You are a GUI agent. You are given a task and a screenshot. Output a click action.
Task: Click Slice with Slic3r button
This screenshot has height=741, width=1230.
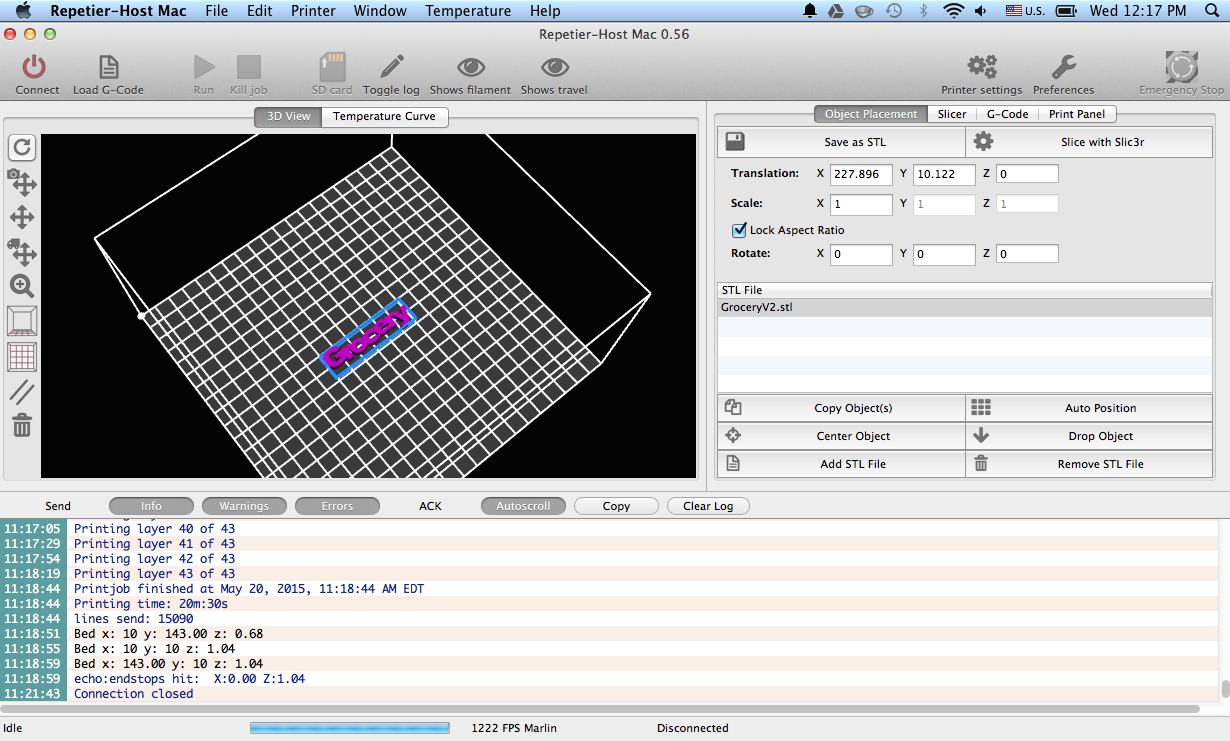click(1089, 142)
